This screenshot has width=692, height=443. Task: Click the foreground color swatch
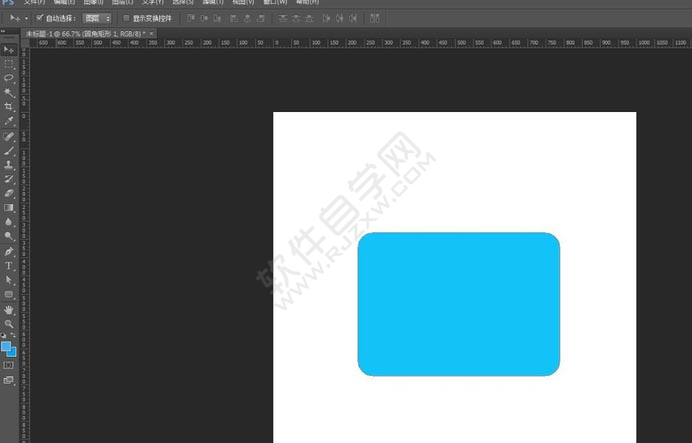[x=6, y=346]
